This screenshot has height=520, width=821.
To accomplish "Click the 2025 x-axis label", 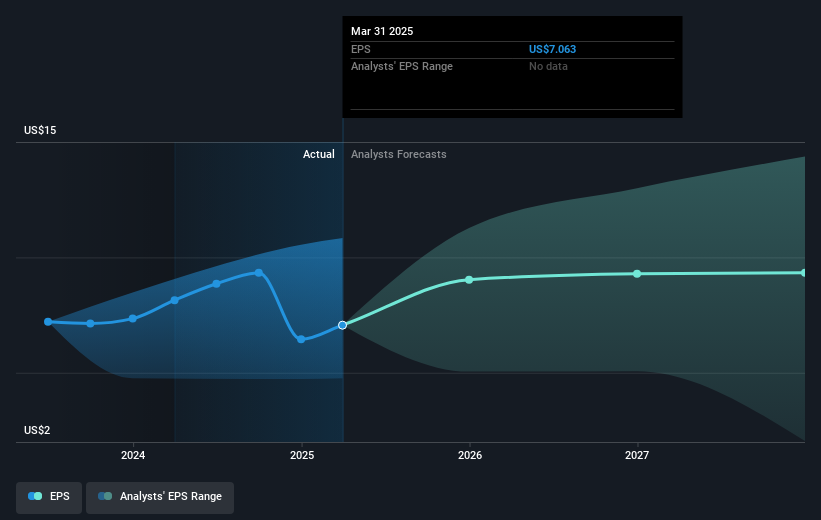I will tap(302, 455).
